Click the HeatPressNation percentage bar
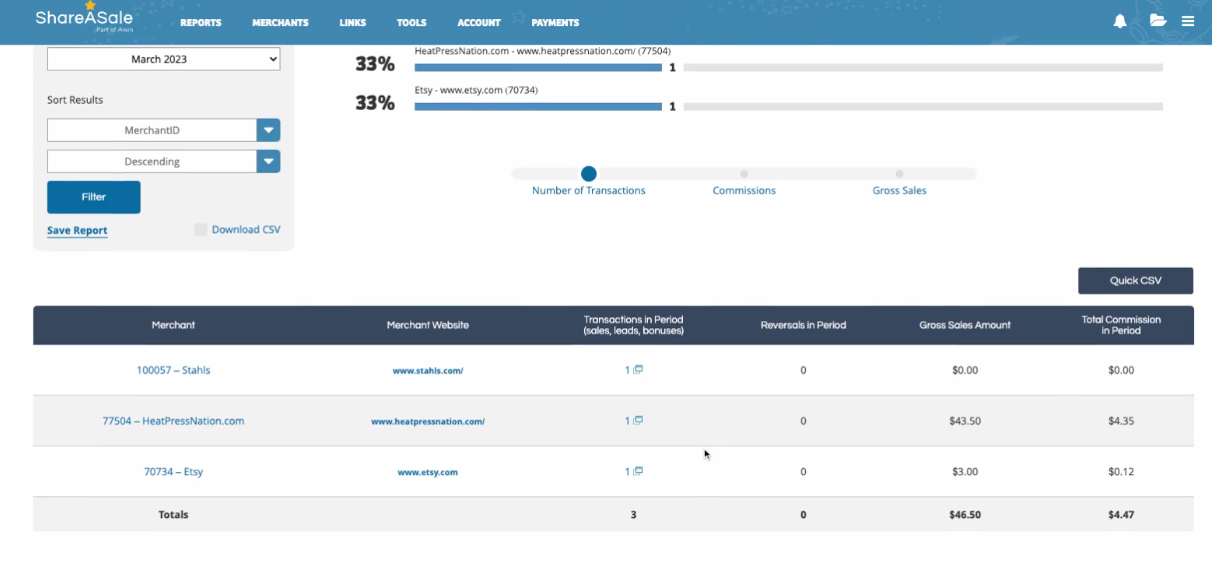The width and height of the screenshot is (1212, 568). click(538, 68)
